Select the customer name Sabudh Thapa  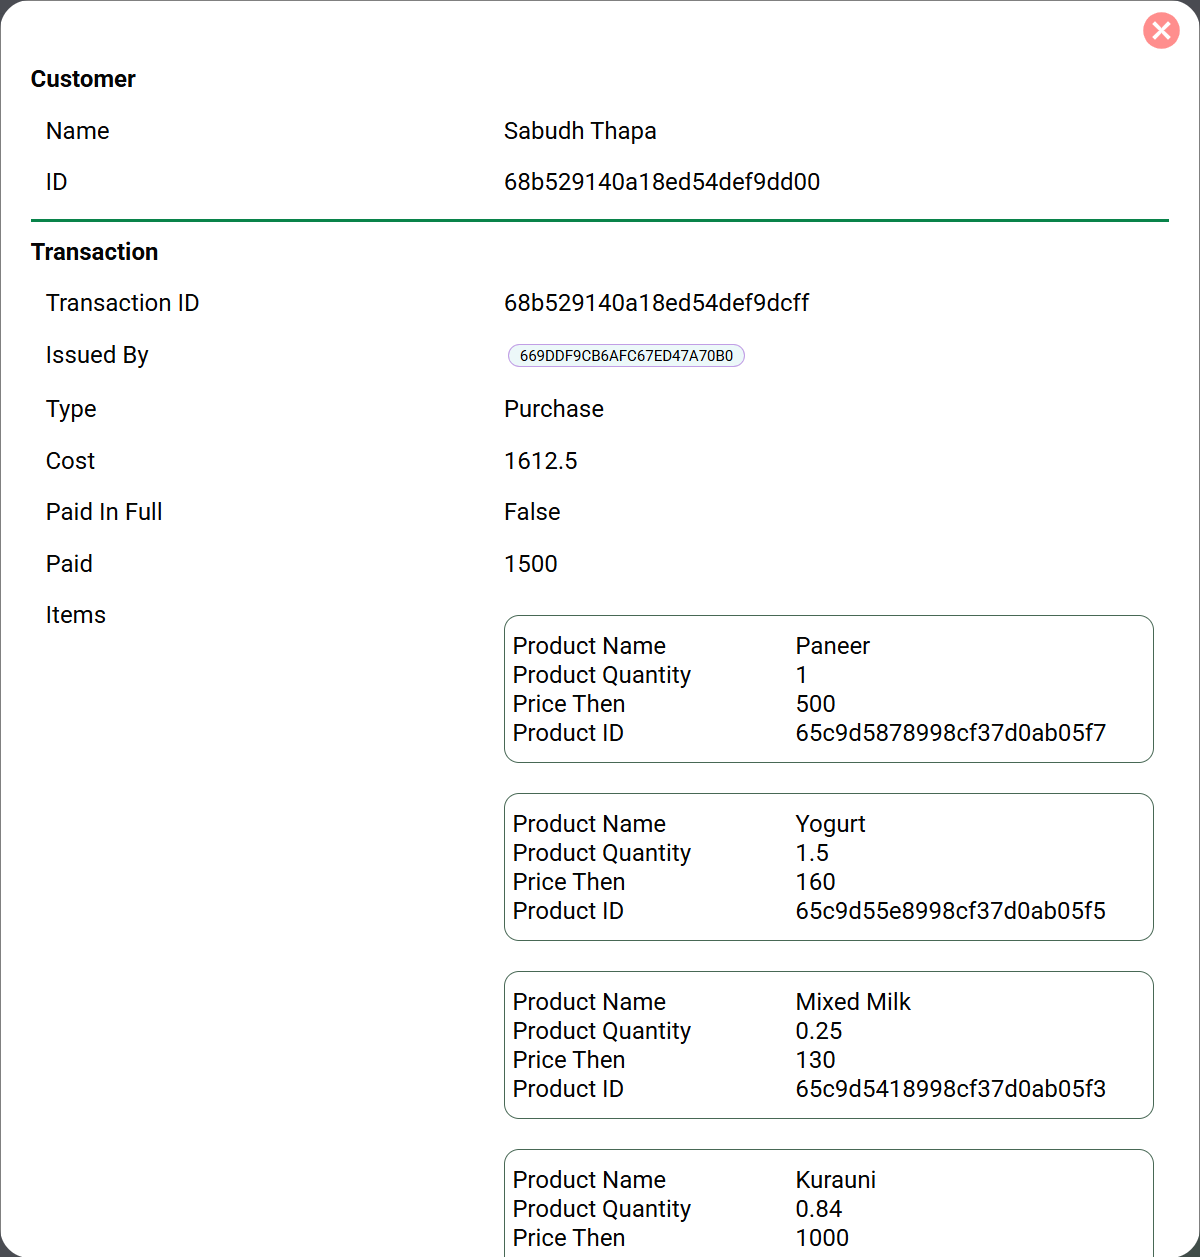coord(580,131)
